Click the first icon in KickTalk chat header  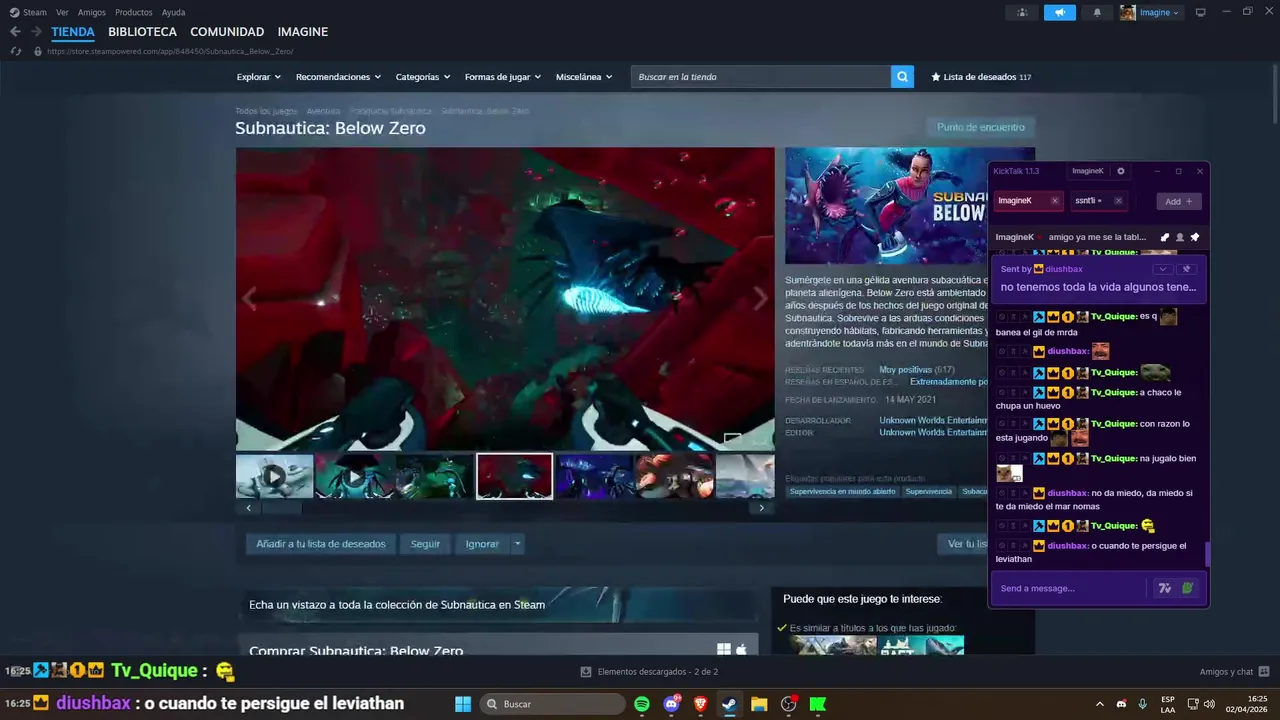click(x=1165, y=237)
